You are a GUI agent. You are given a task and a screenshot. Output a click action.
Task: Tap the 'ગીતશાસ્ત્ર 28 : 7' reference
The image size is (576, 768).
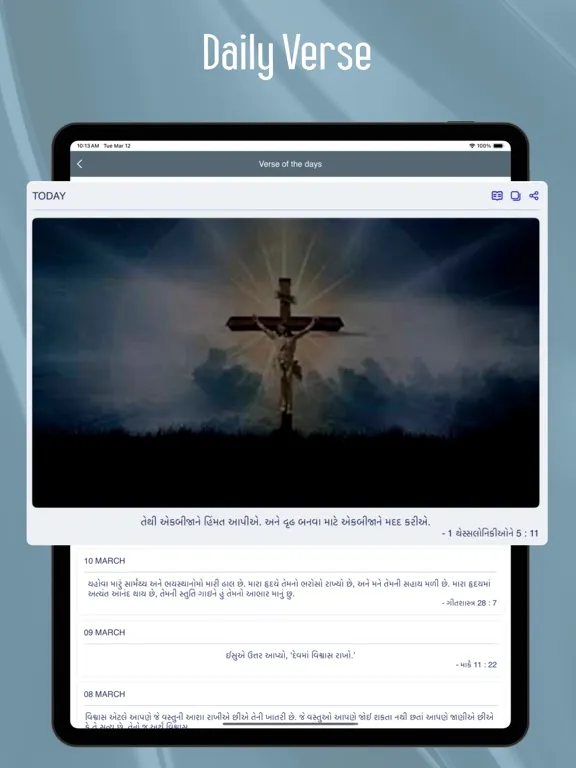tap(469, 603)
